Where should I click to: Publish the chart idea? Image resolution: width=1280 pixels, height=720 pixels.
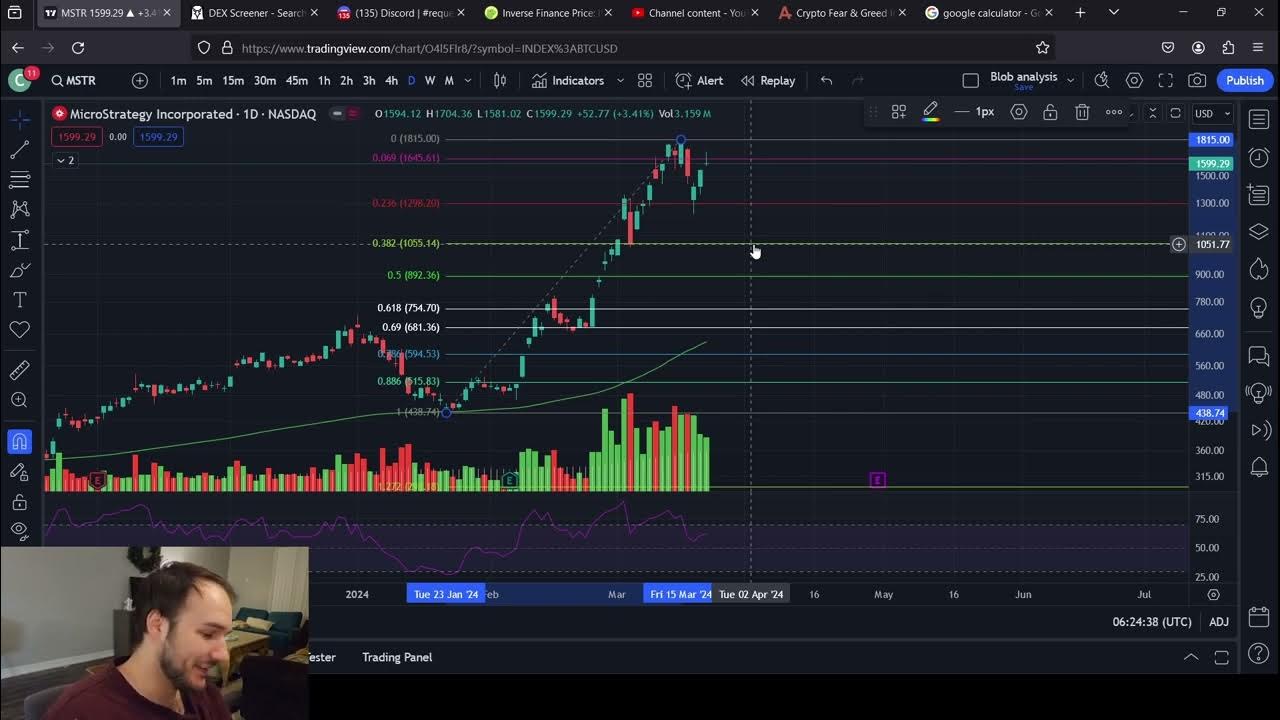[x=1245, y=81]
